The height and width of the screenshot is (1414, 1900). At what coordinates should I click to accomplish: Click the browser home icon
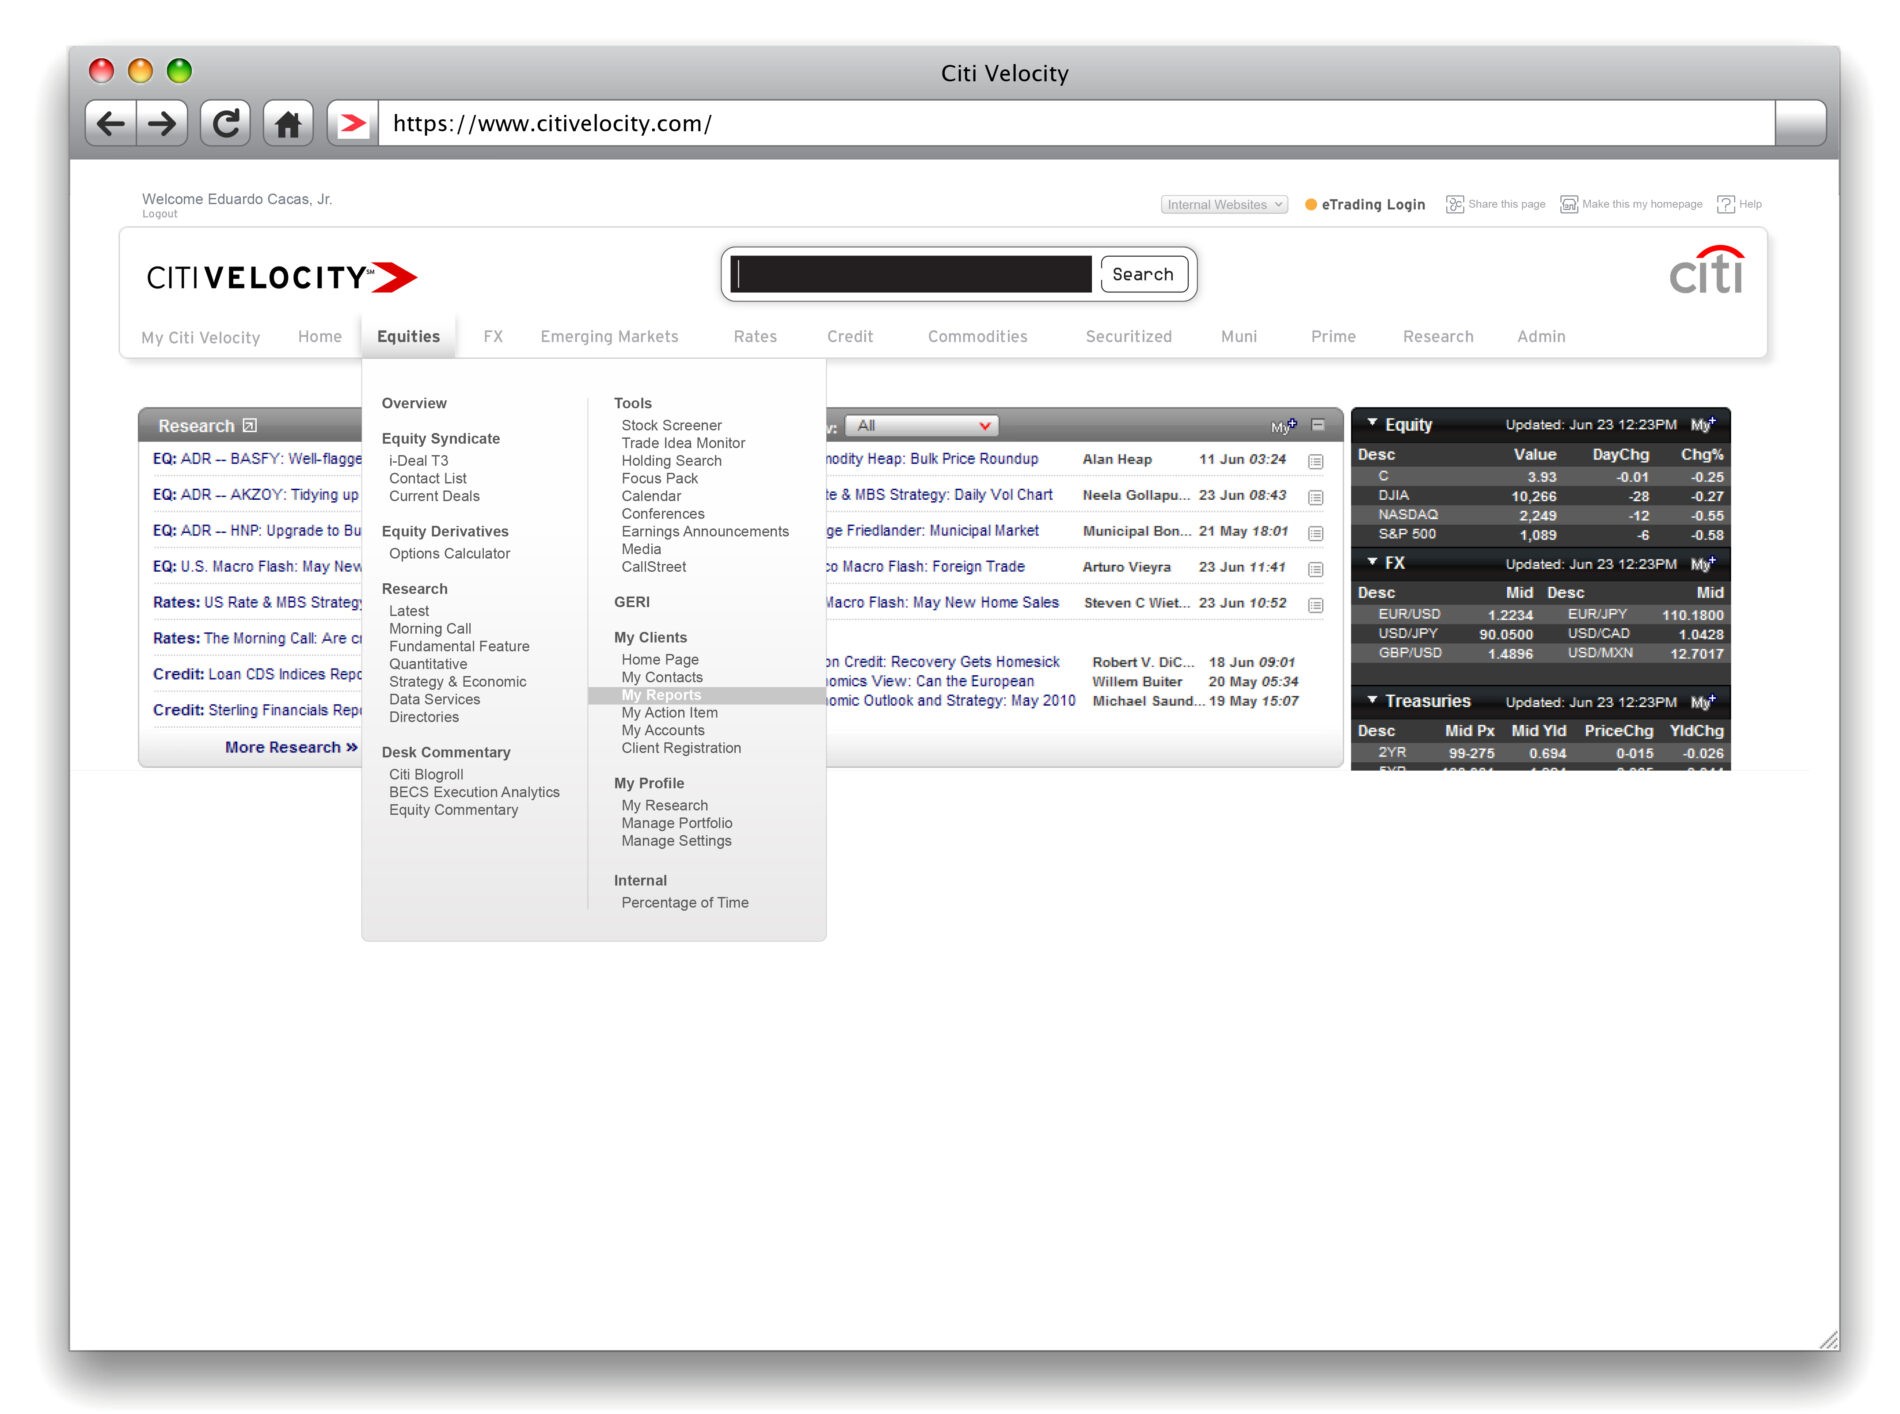click(x=288, y=123)
